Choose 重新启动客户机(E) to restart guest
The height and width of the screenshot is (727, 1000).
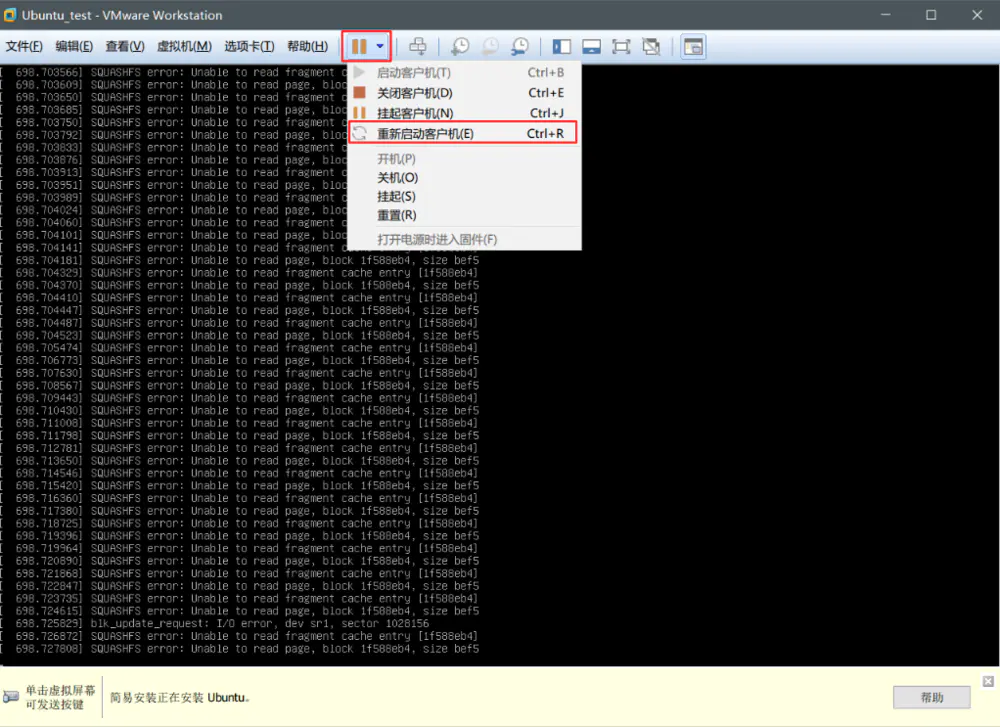463,133
